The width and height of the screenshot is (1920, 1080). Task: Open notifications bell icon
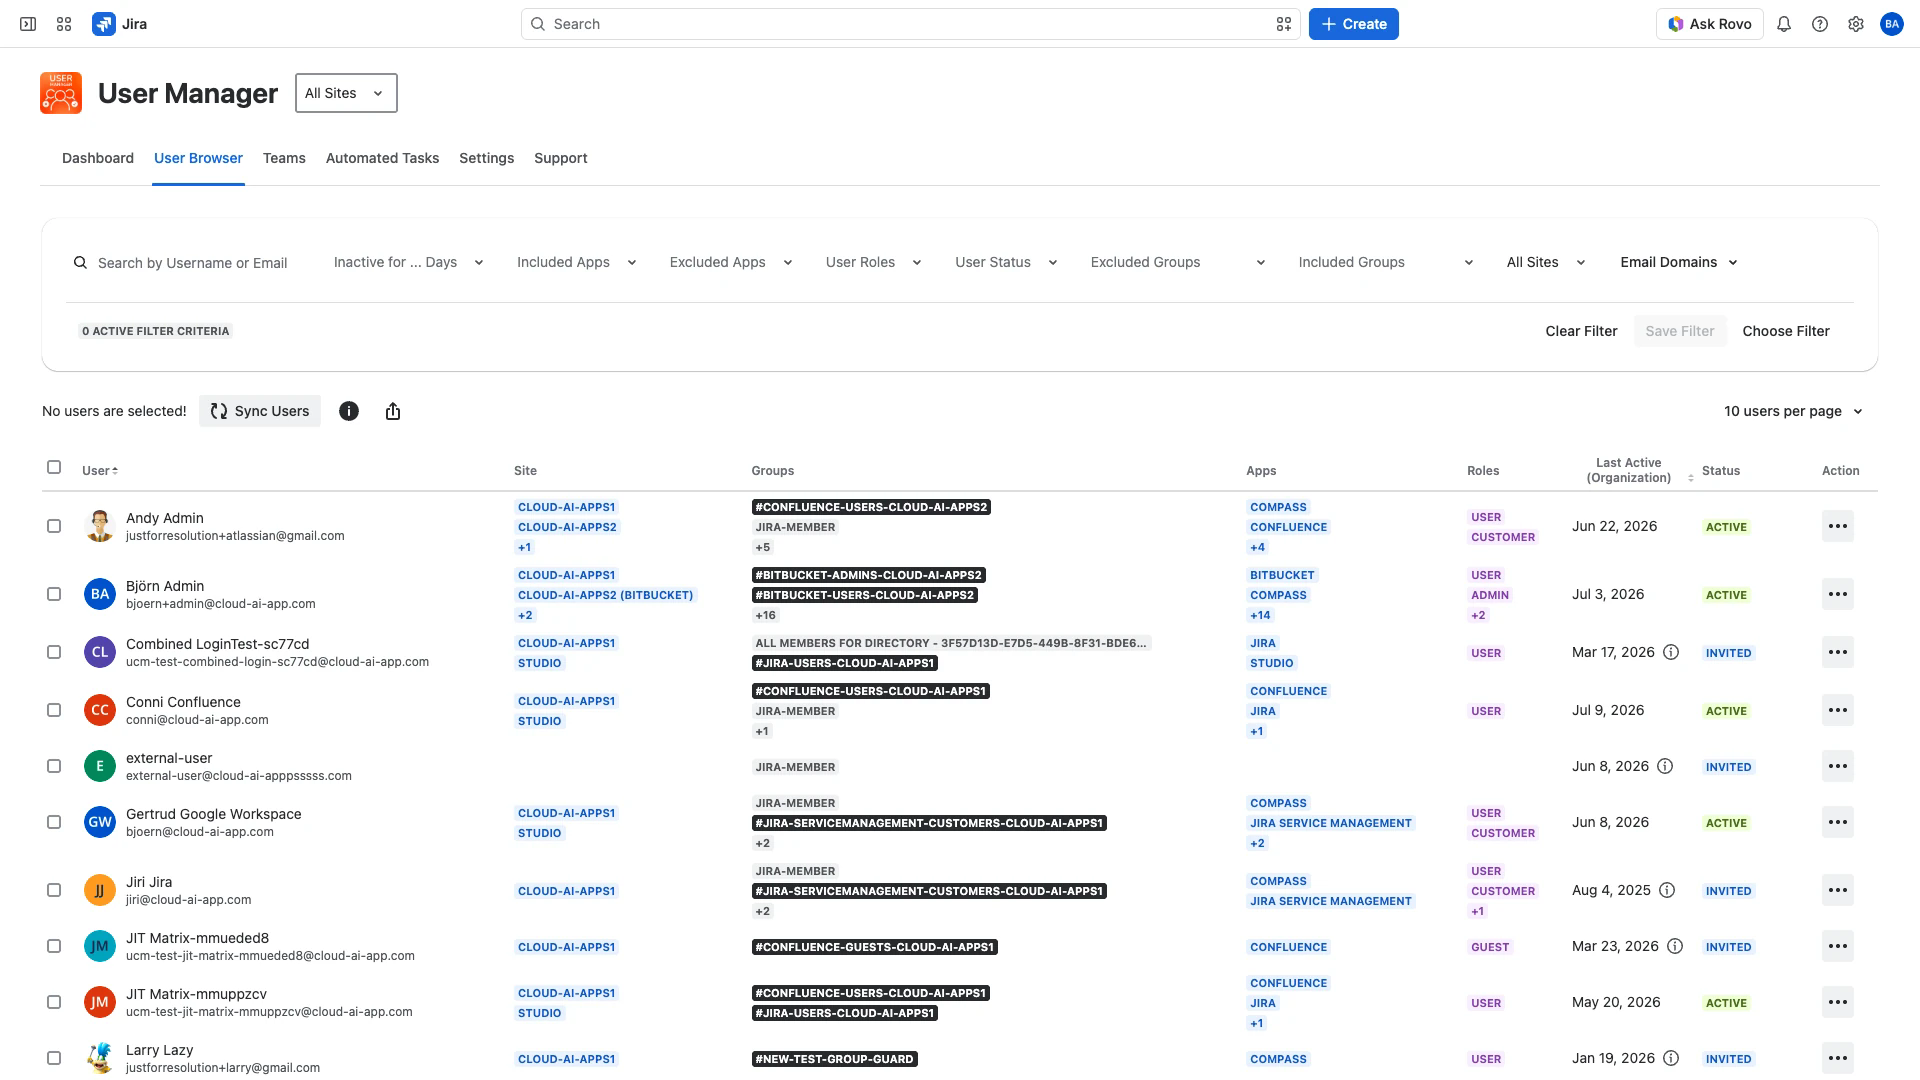1784,24
